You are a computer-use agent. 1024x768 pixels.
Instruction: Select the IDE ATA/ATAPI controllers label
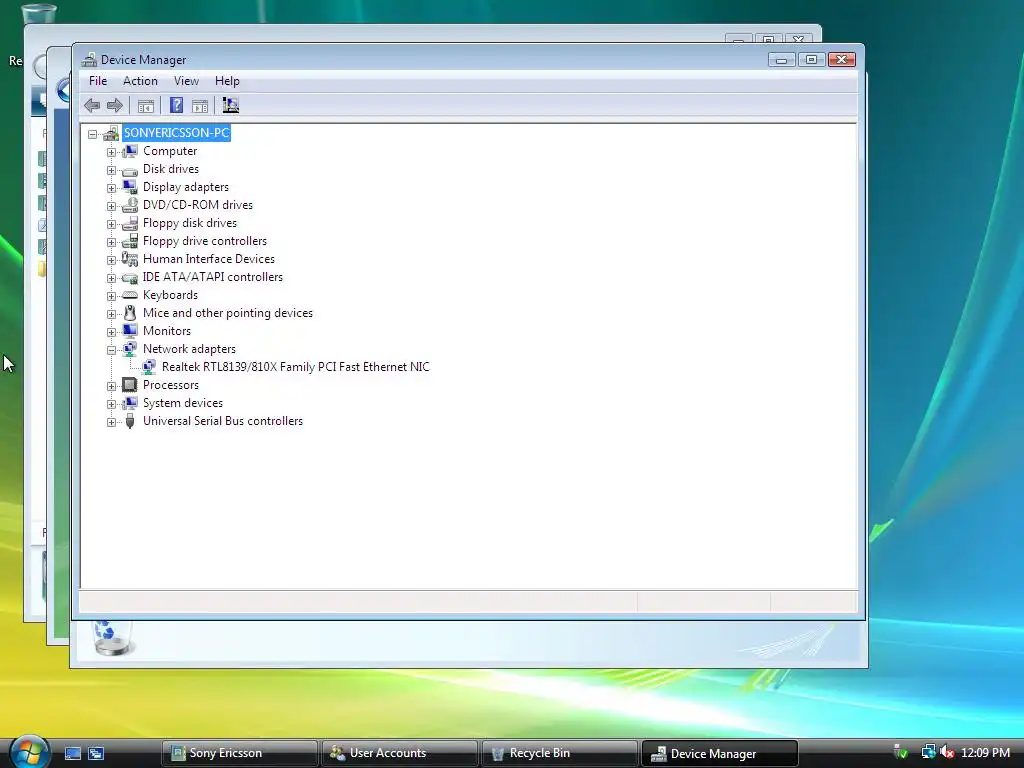coord(213,277)
